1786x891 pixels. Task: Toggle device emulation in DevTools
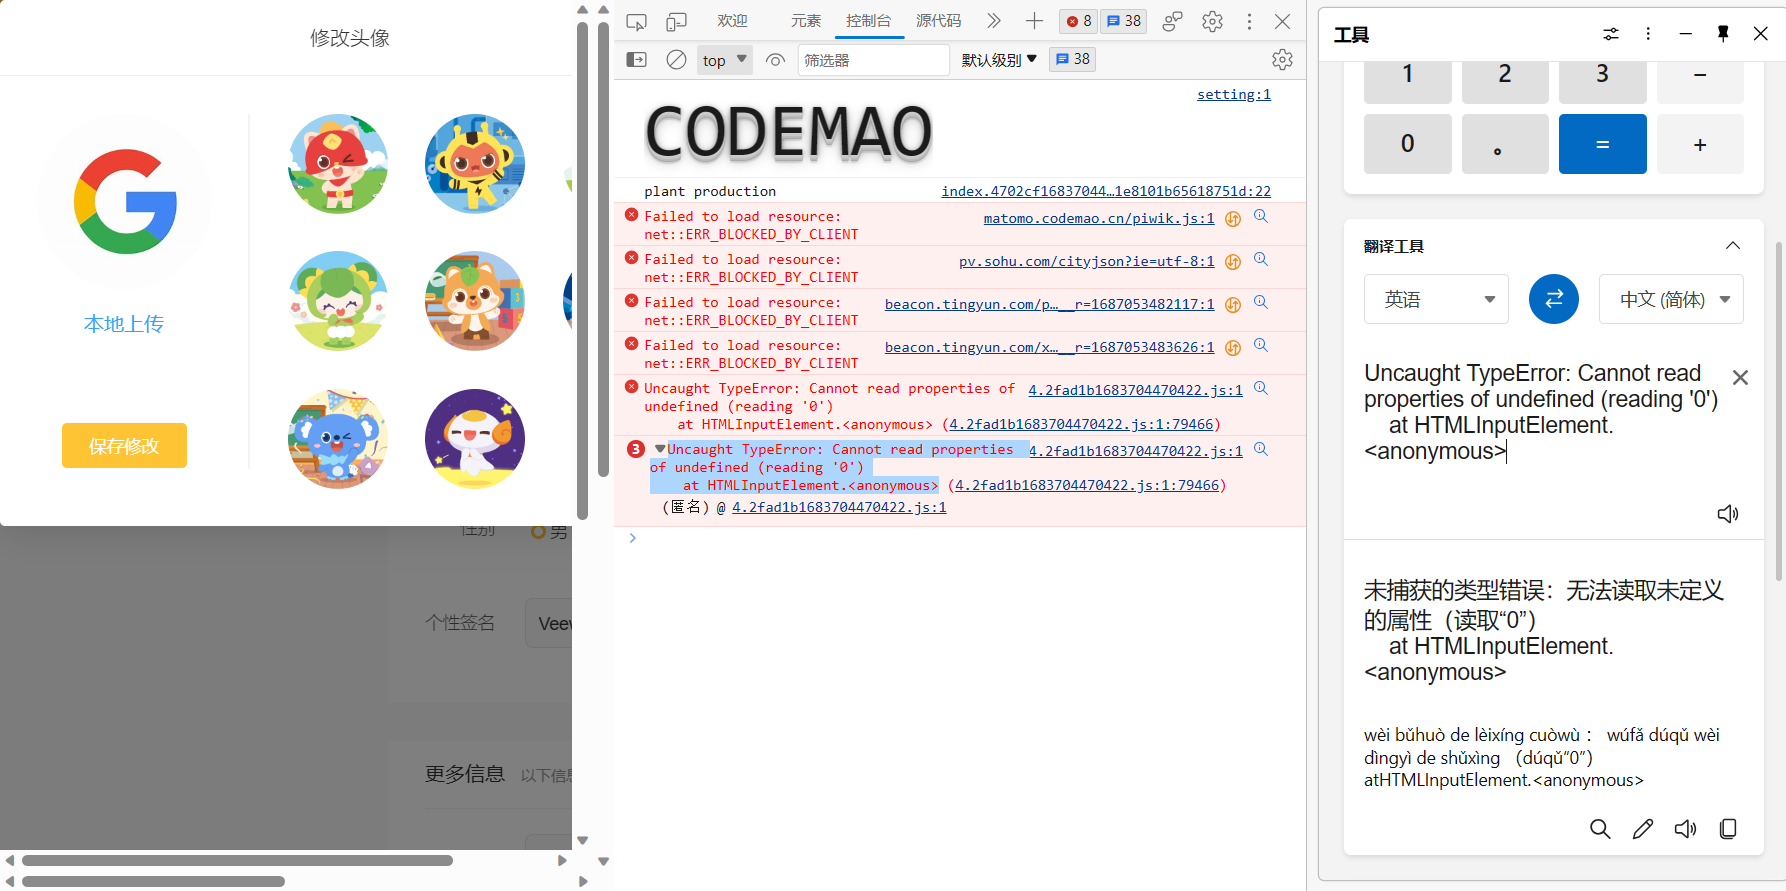(x=677, y=21)
